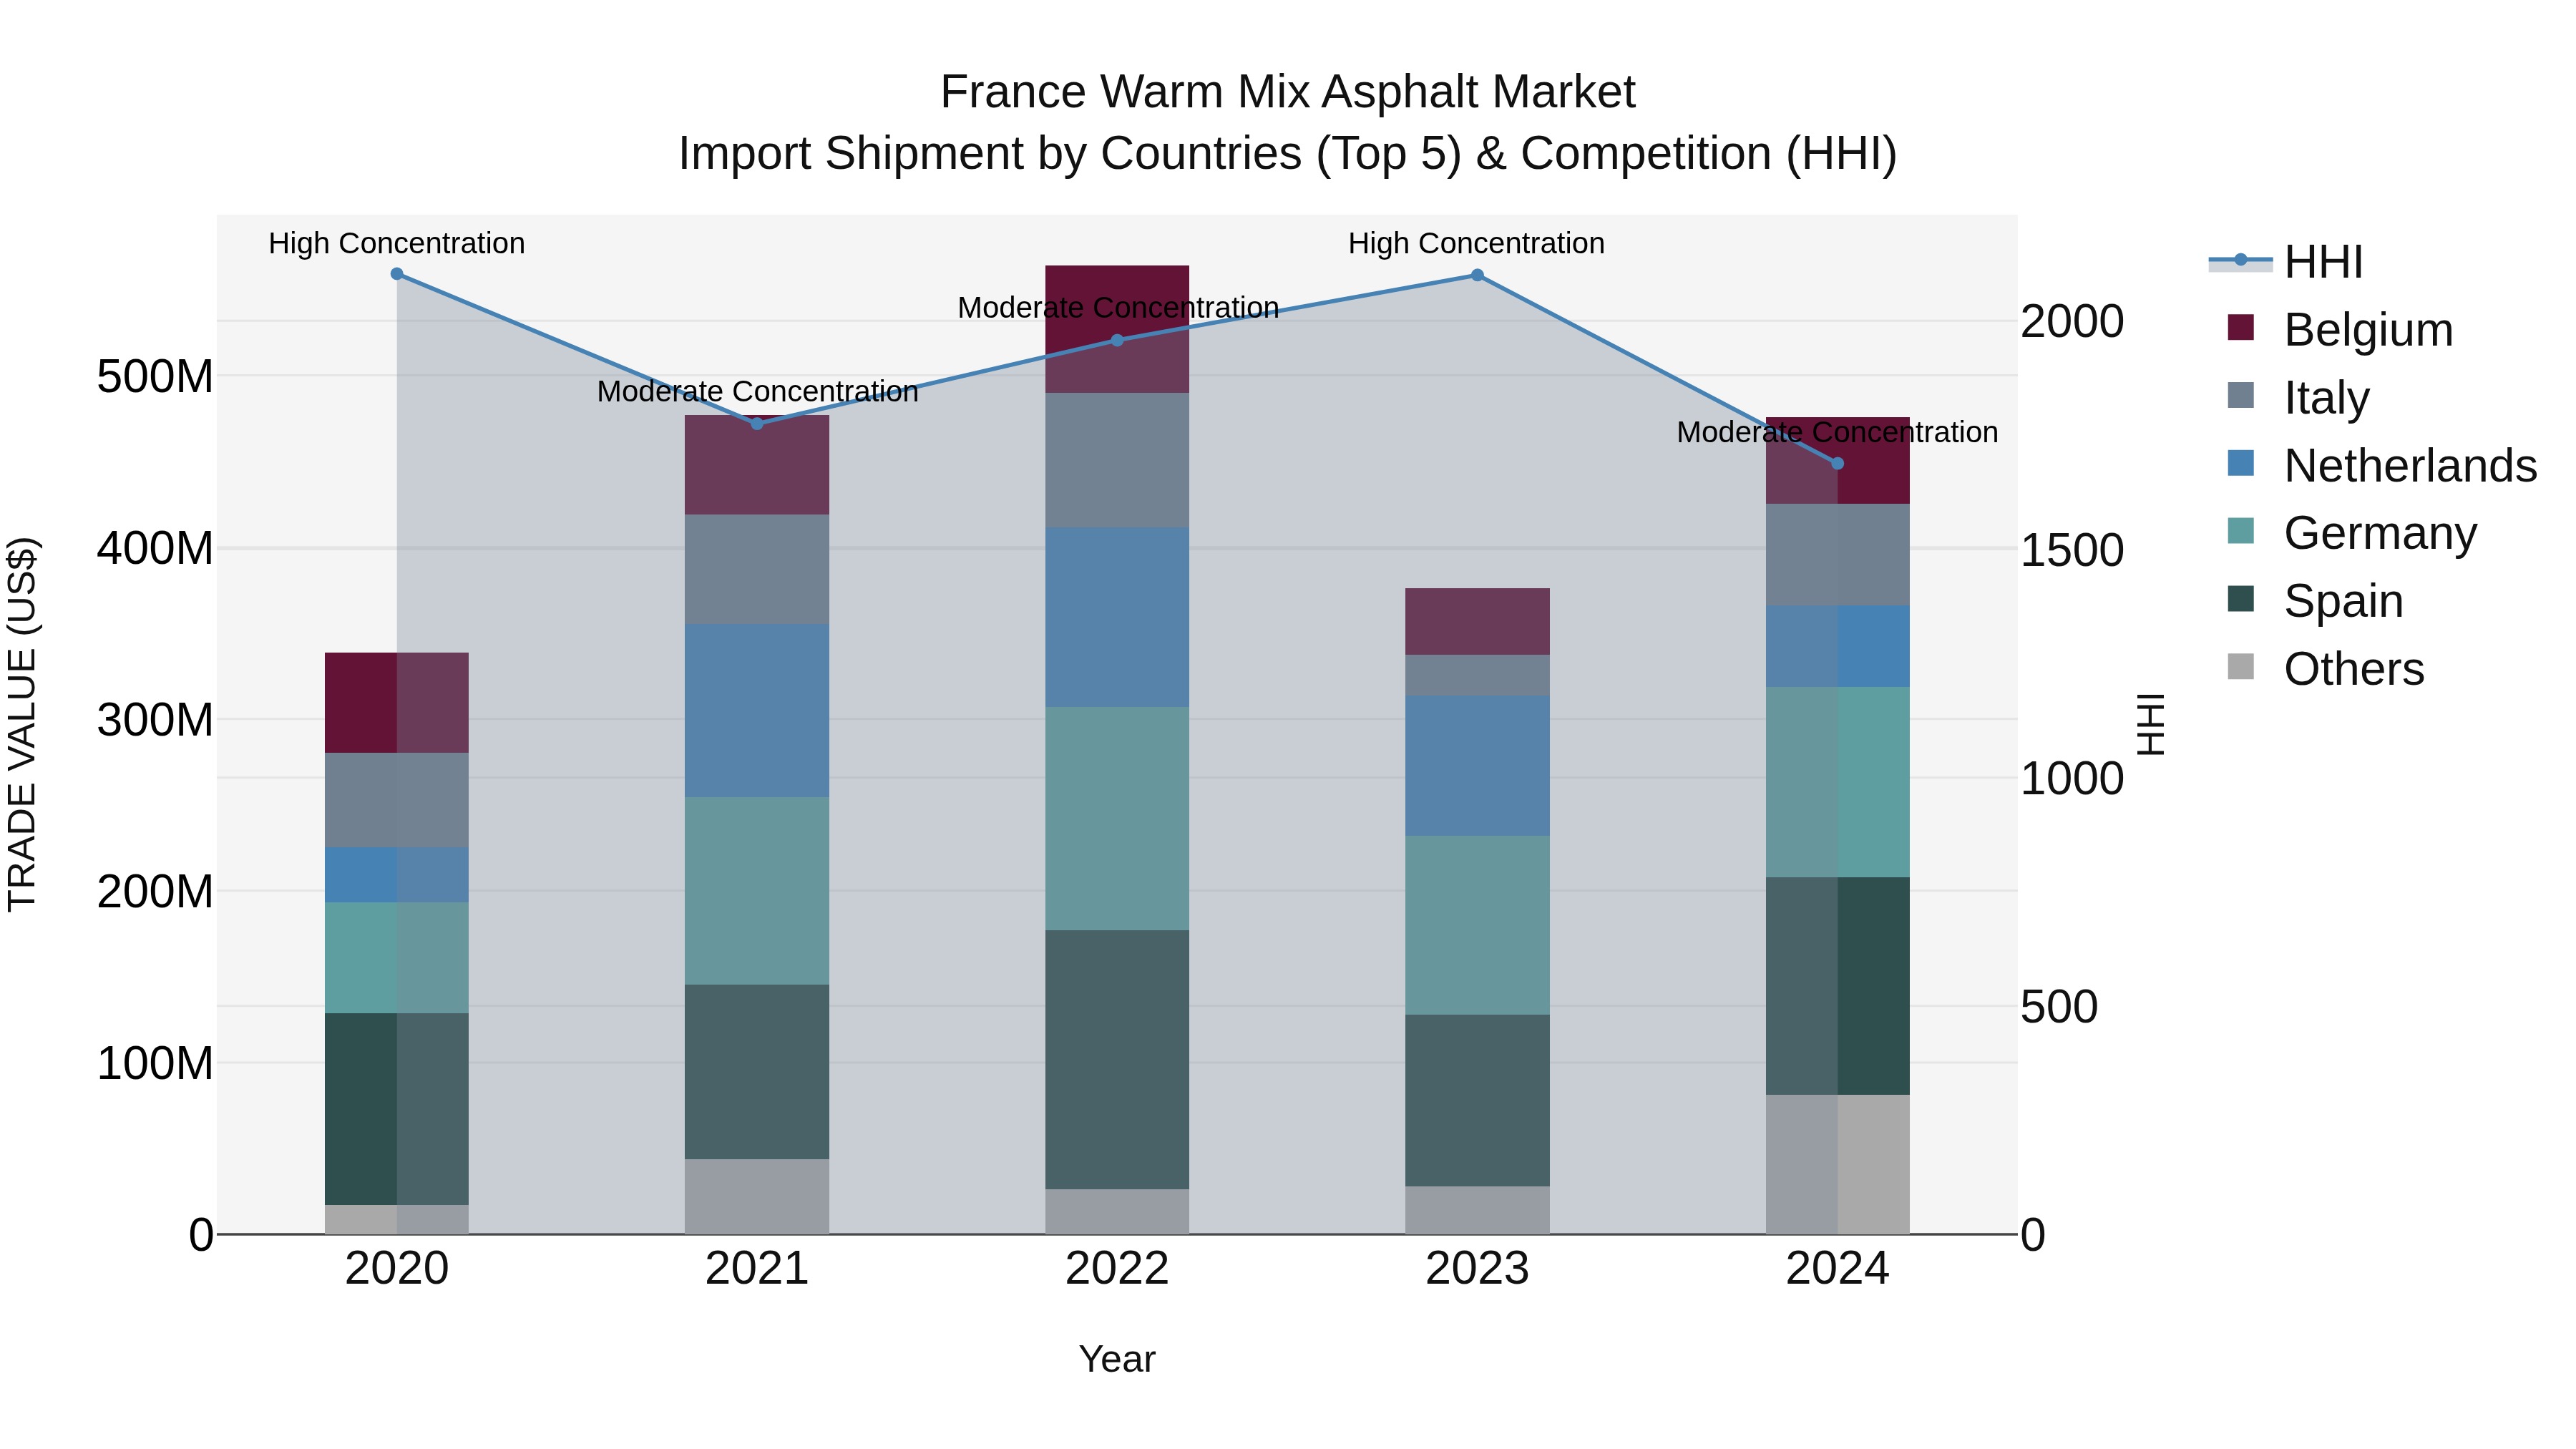Screen dimensions: 2576x1449
Task: Select the Italy segment of the 2021 bar
Action: coord(757,570)
